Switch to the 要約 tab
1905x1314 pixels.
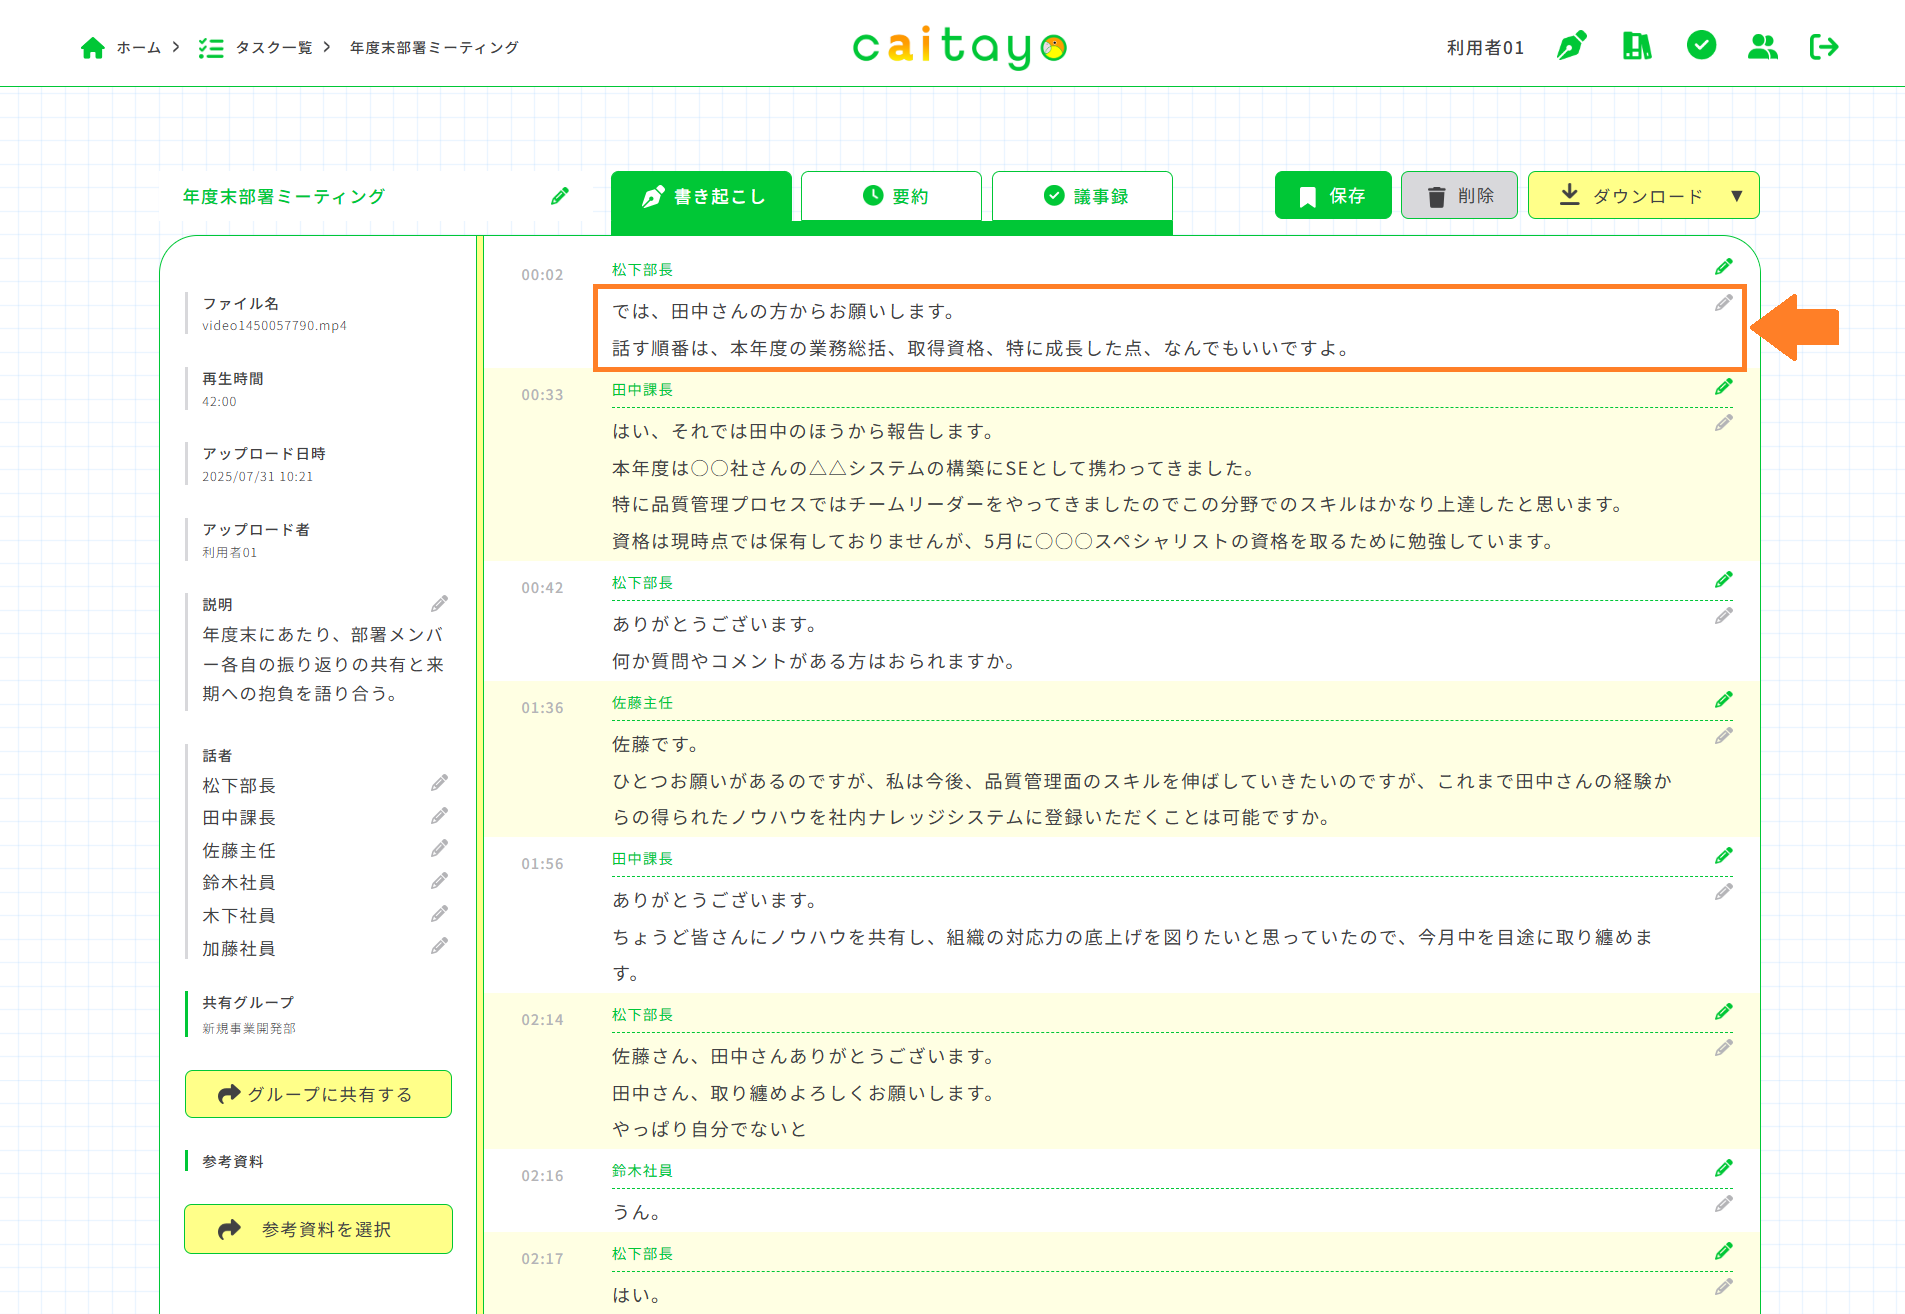click(x=891, y=196)
